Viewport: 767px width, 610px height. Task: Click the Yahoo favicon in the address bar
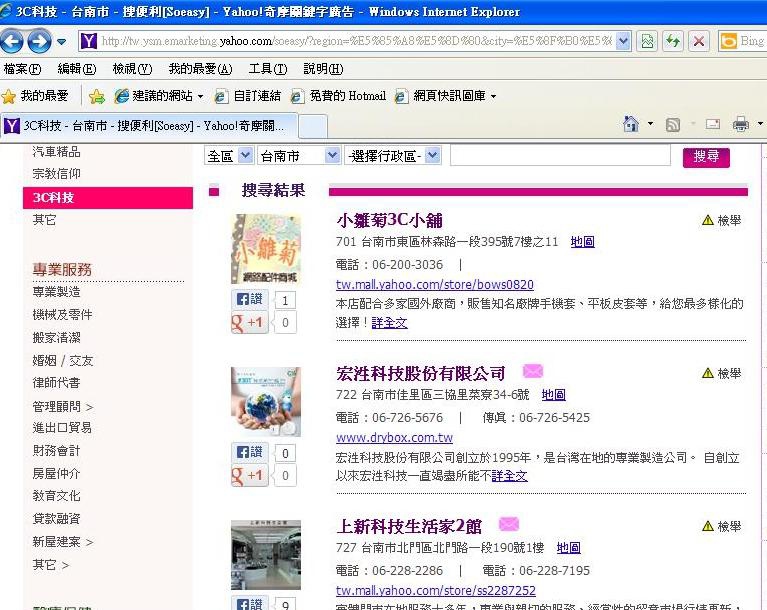click(89, 41)
